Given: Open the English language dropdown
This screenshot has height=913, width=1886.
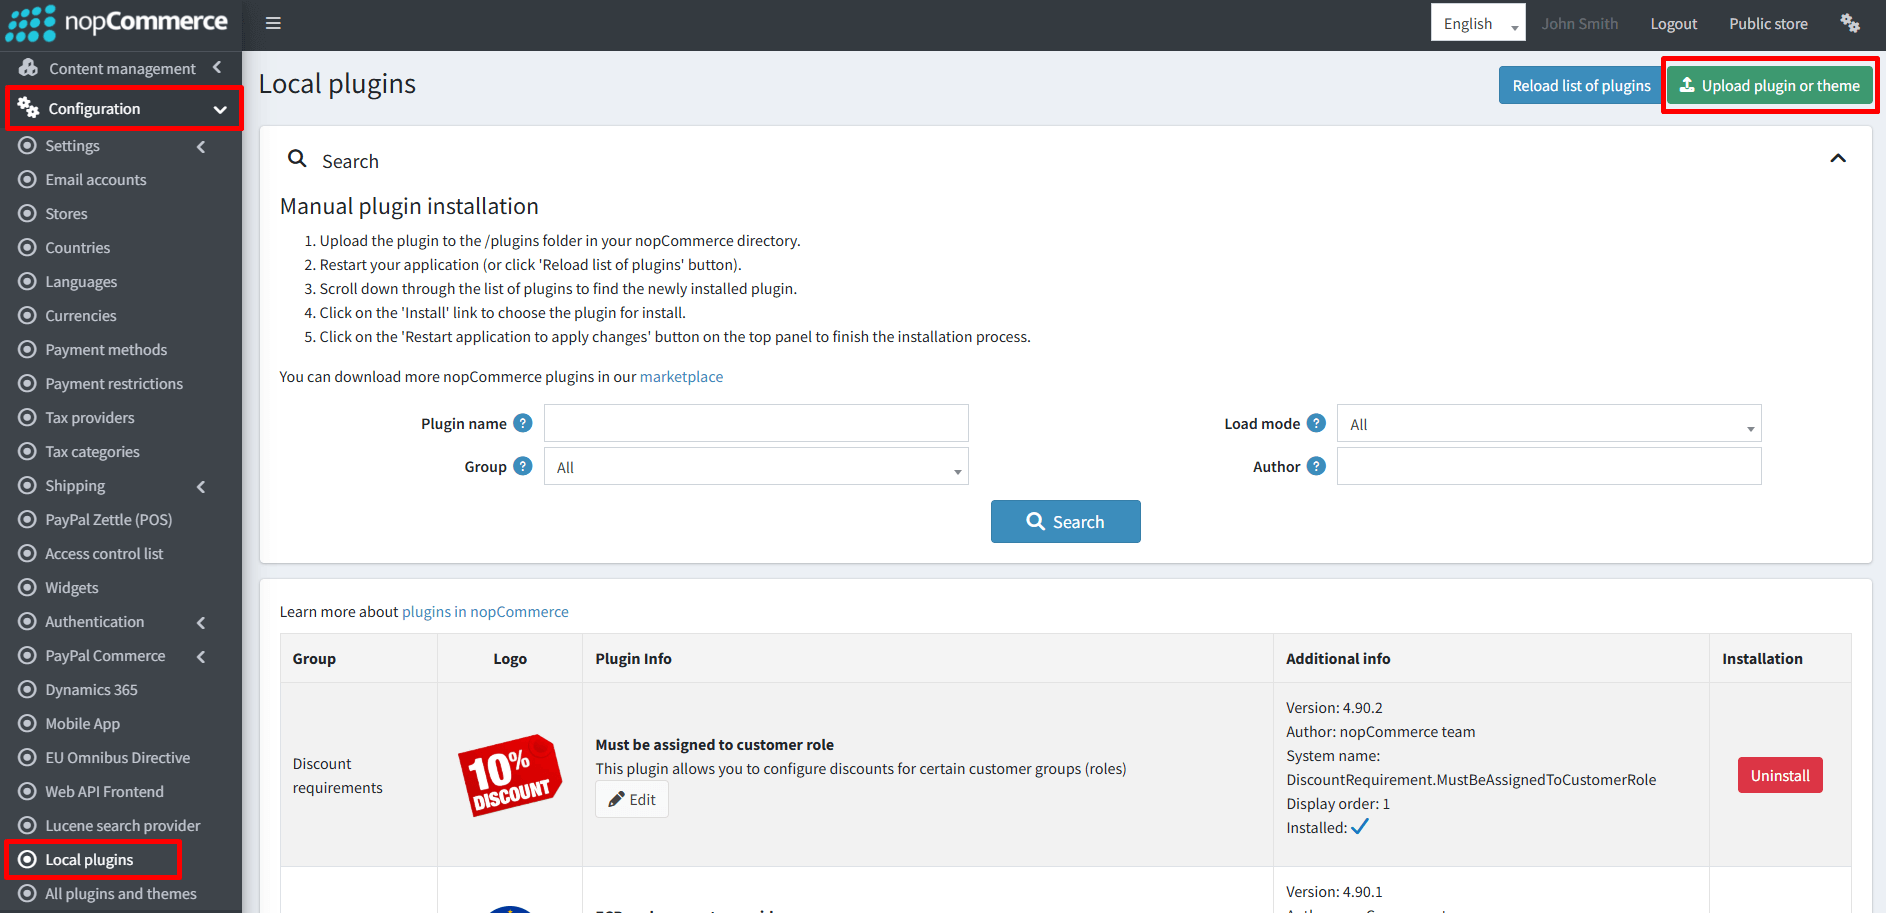Looking at the screenshot, I should [x=1478, y=23].
